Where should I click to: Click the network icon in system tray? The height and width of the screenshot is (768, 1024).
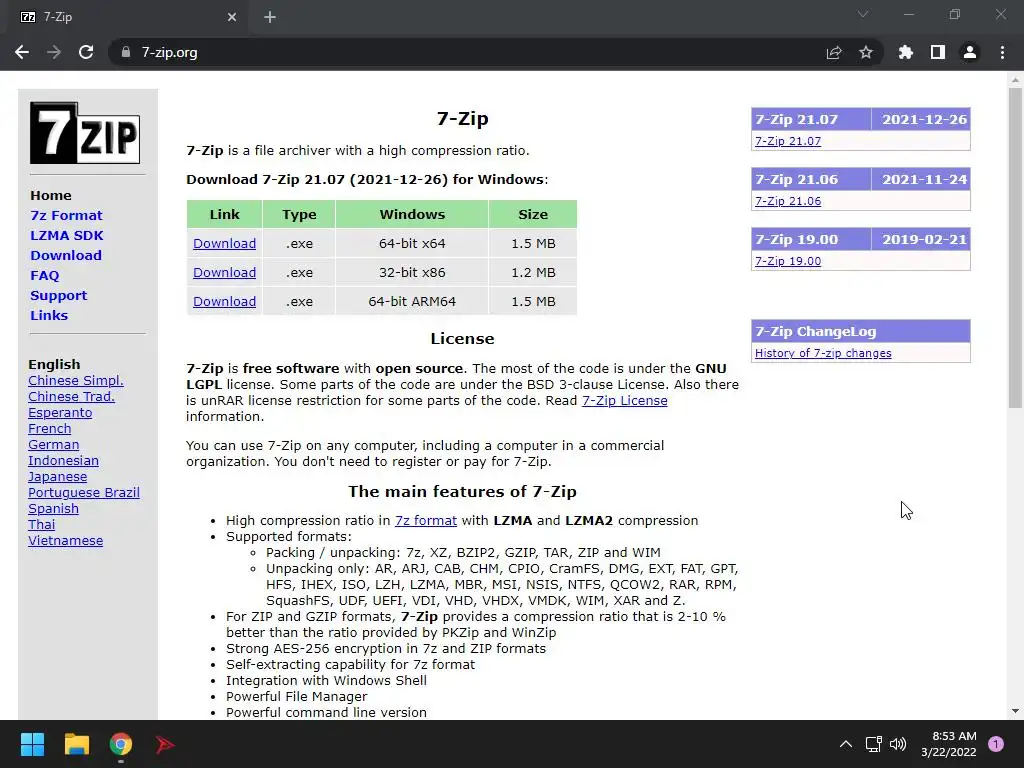873,744
